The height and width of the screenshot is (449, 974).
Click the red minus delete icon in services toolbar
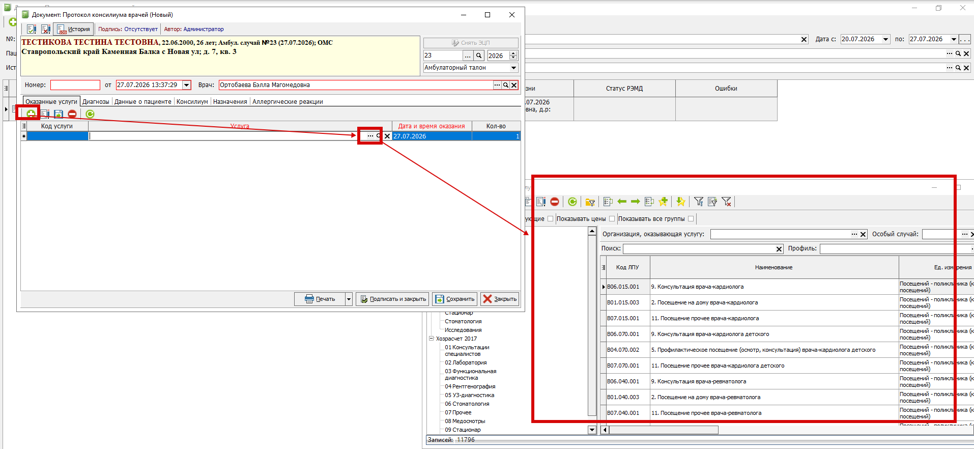[x=73, y=114]
